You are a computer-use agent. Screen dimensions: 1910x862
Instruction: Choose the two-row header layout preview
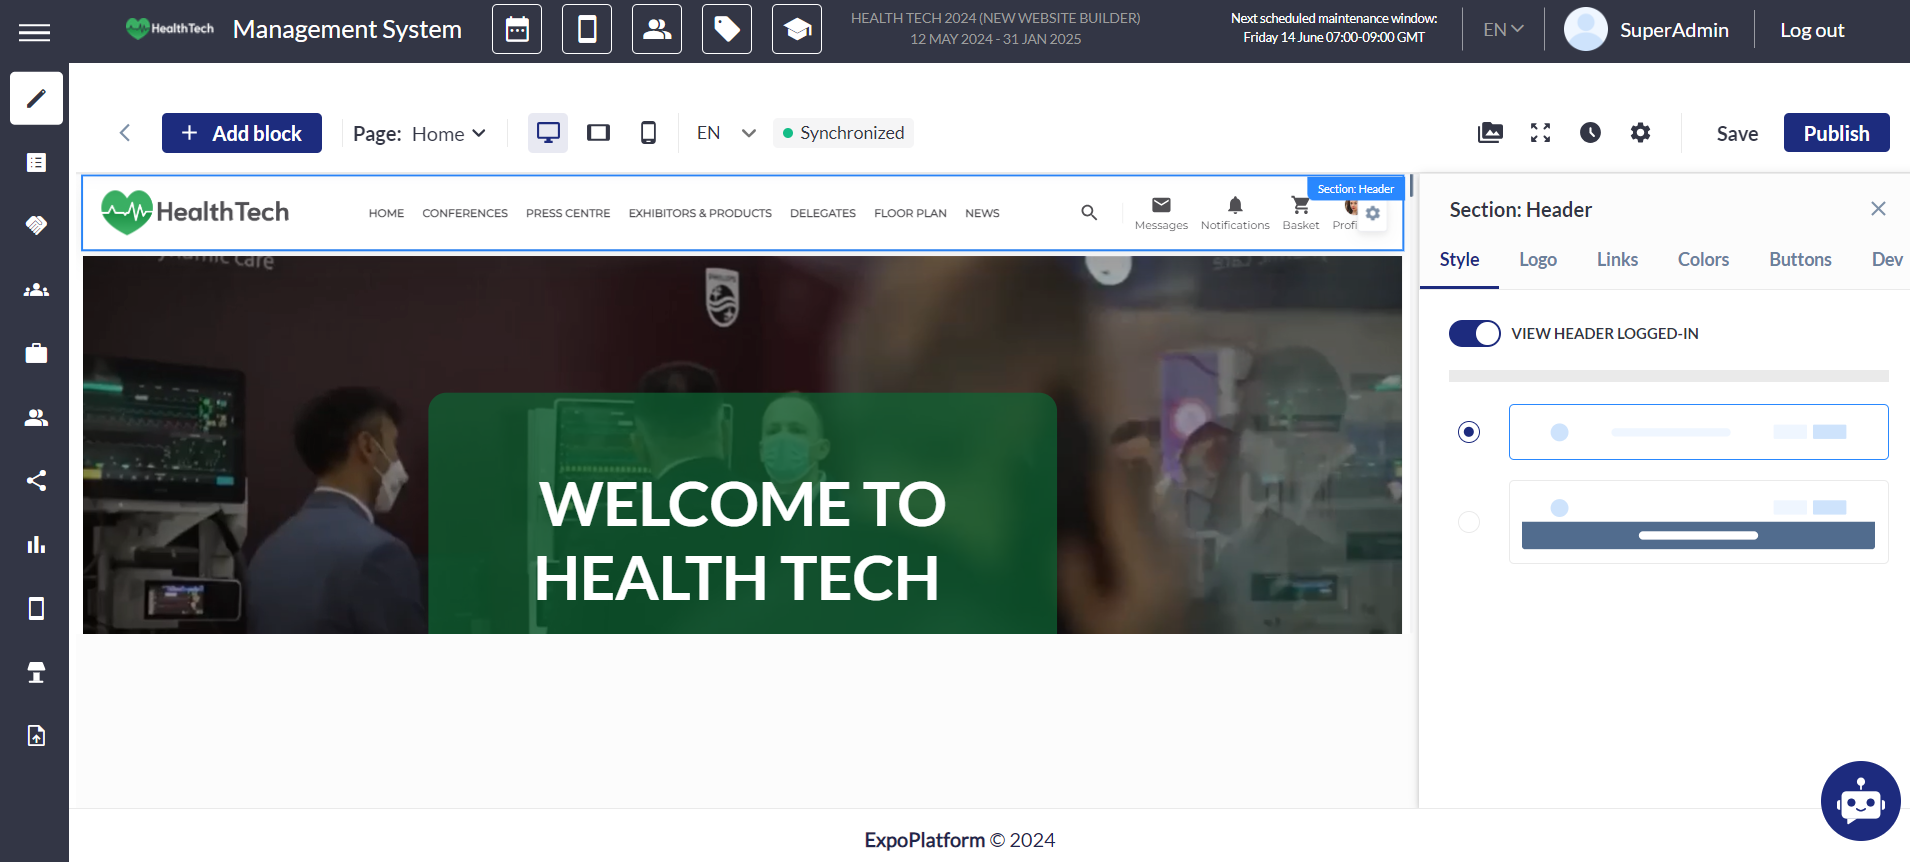[x=1698, y=522]
